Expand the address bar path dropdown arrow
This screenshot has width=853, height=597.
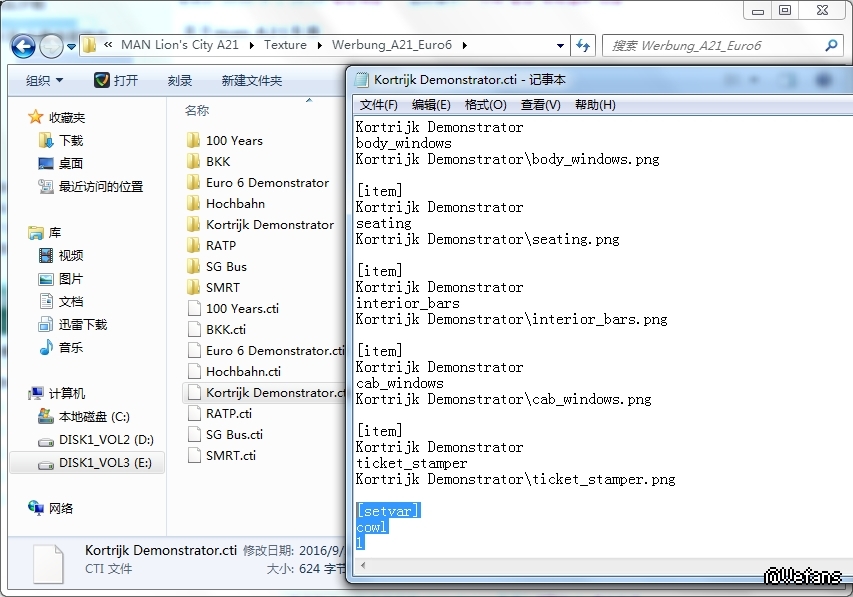(x=560, y=46)
